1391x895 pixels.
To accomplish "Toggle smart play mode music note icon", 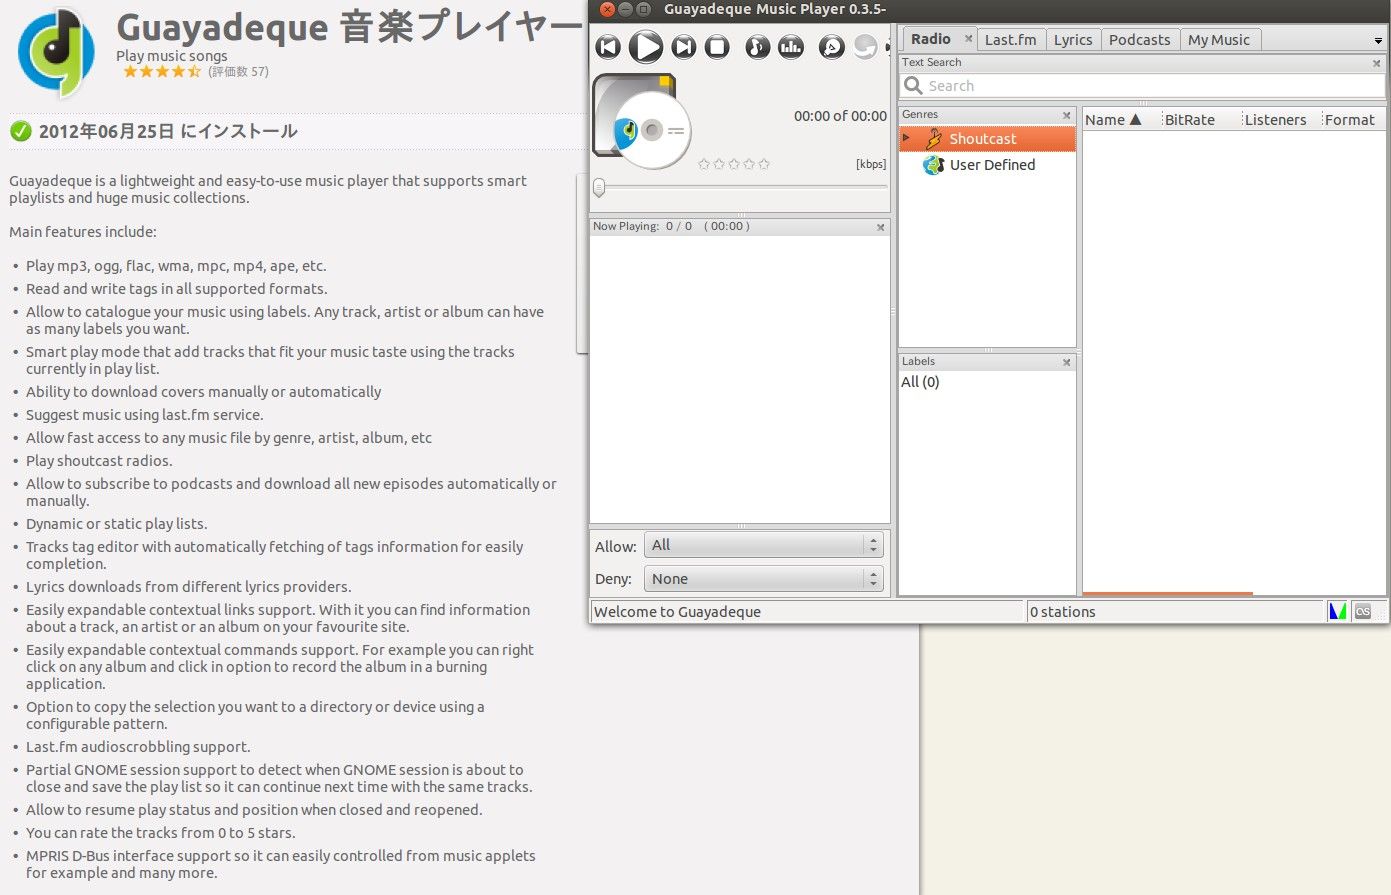I will click(x=758, y=46).
